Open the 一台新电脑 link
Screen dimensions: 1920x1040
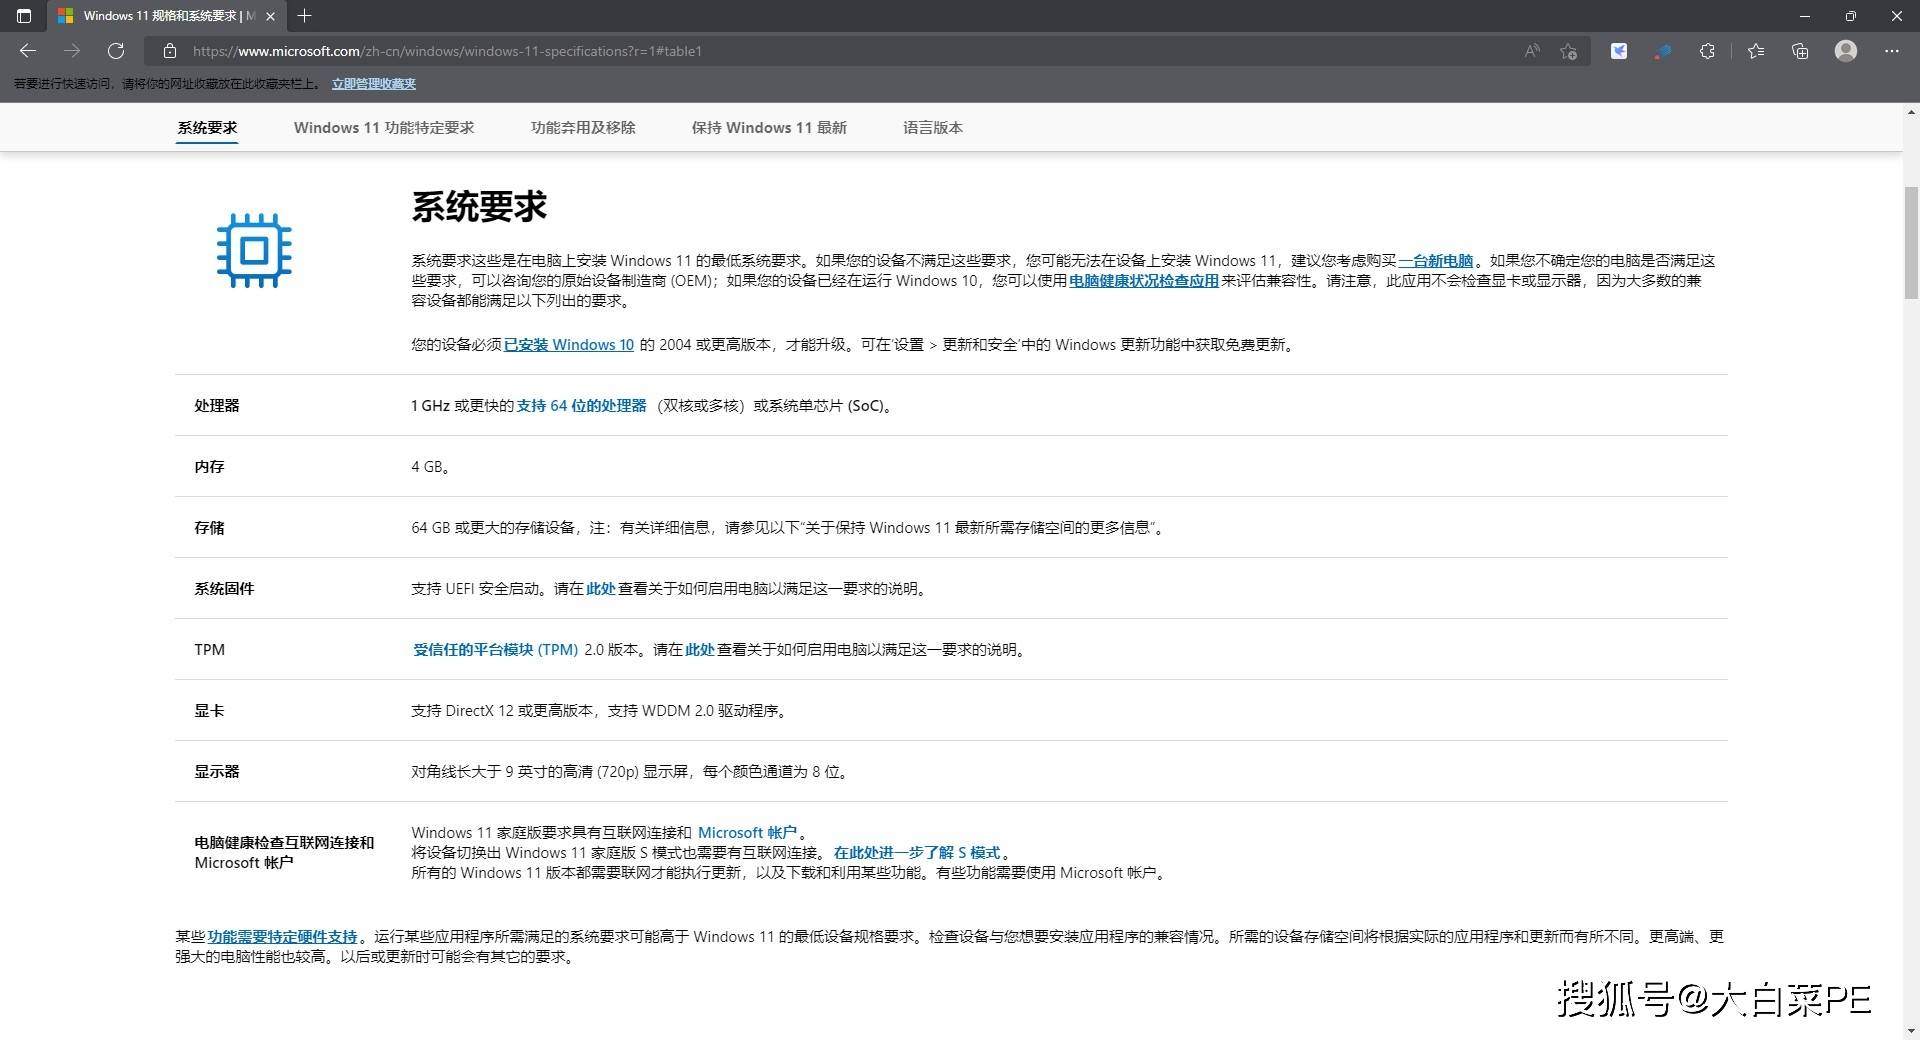click(1435, 261)
